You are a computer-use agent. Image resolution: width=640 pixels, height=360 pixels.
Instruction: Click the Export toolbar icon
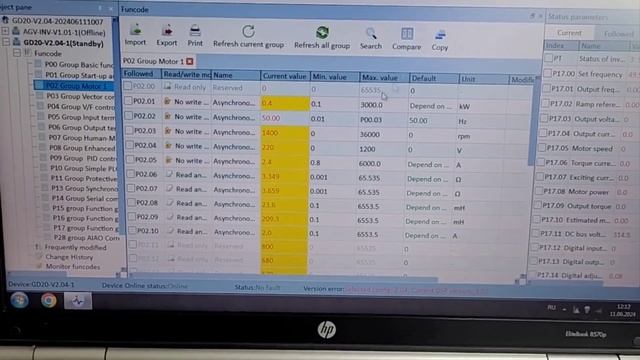click(x=167, y=30)
